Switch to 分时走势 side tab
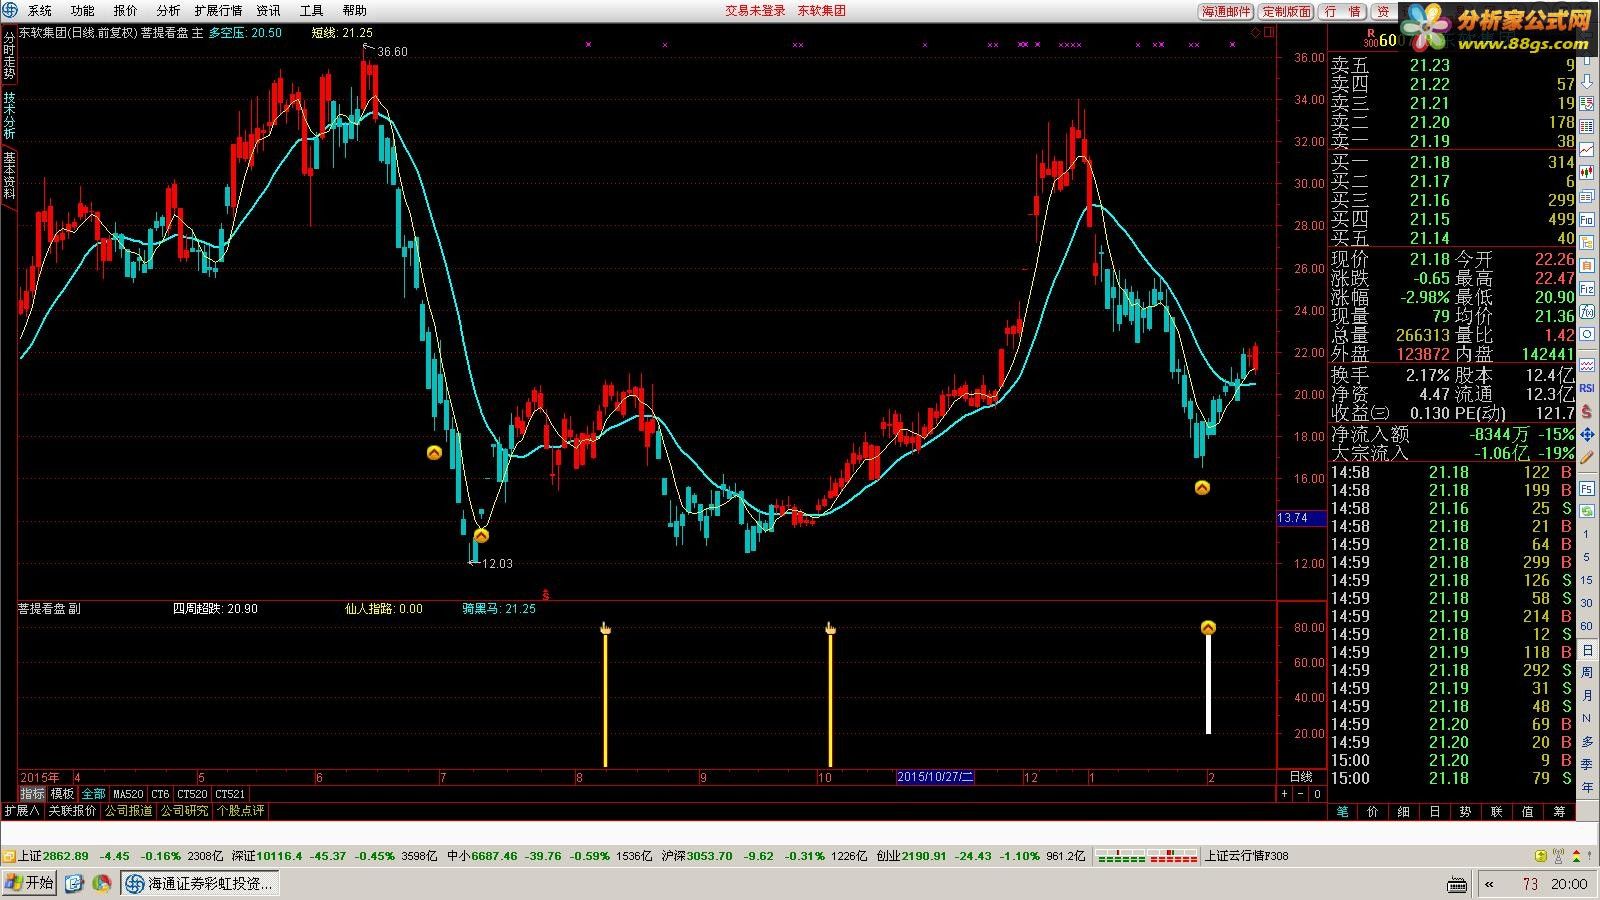The width and height of the screenshot is (1600, 900). [9, 56]
